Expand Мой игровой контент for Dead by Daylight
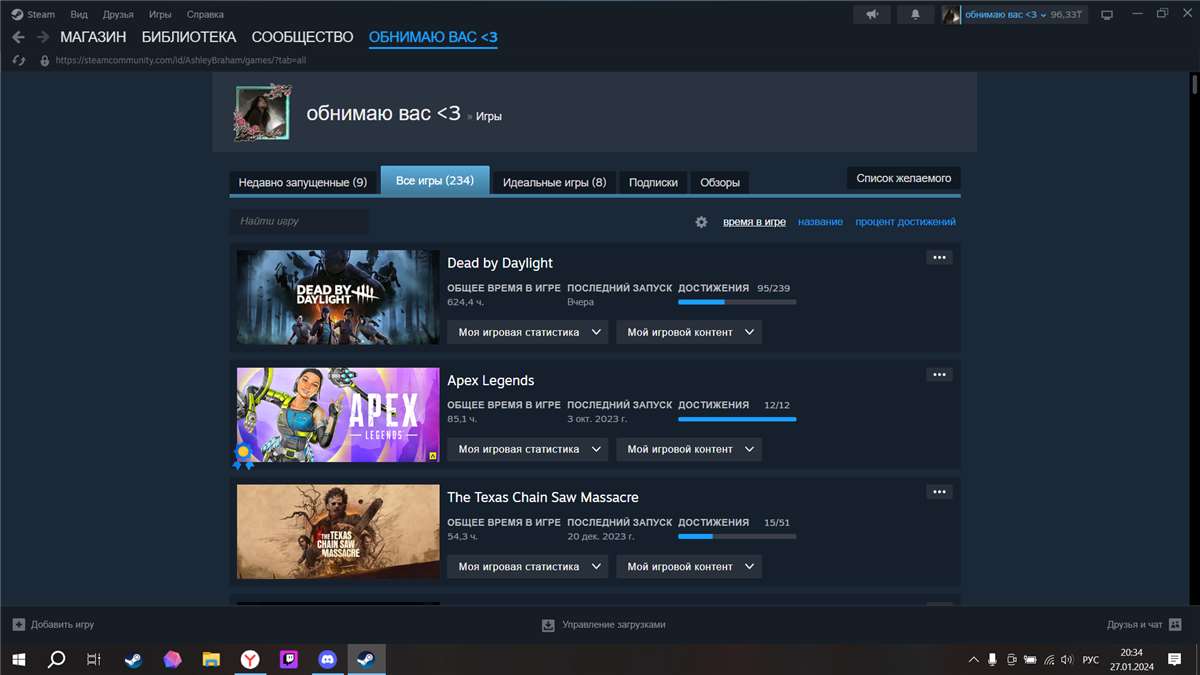Image resolution: width=1200 pixels, height=675 pixels. tap(688, 331)
